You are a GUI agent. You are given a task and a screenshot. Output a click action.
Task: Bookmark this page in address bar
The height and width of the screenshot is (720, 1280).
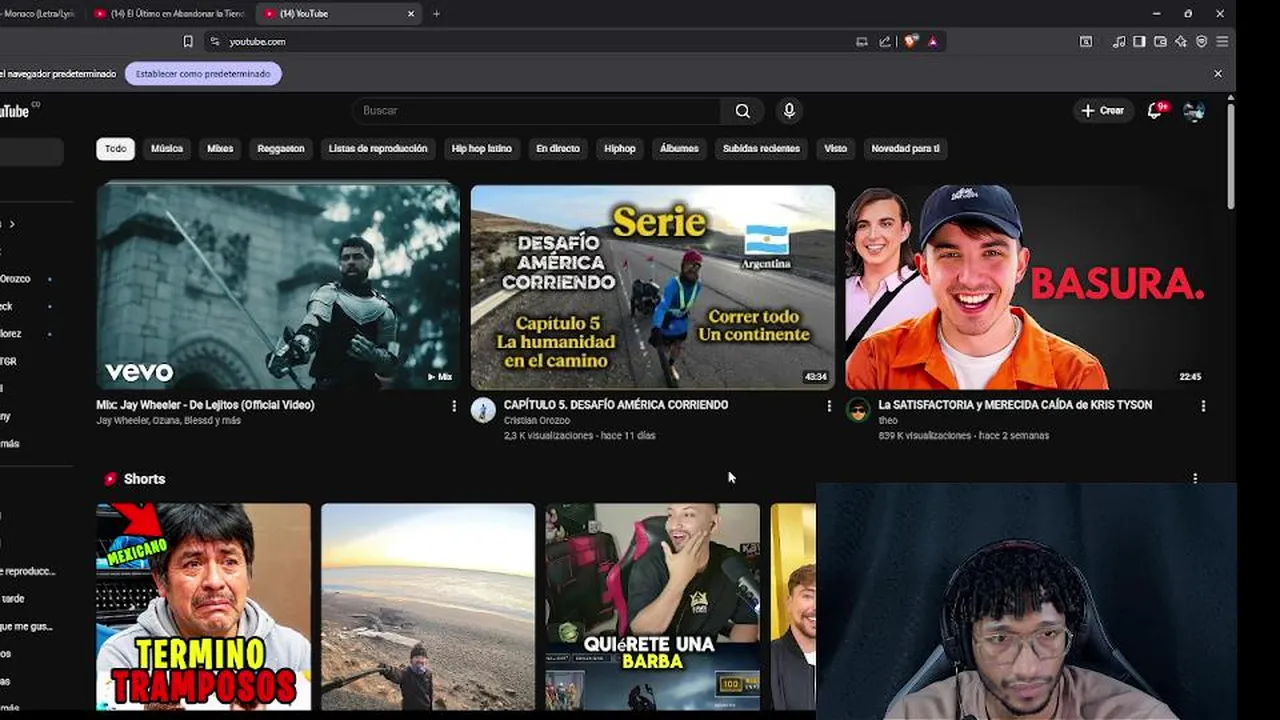[188, 41]
